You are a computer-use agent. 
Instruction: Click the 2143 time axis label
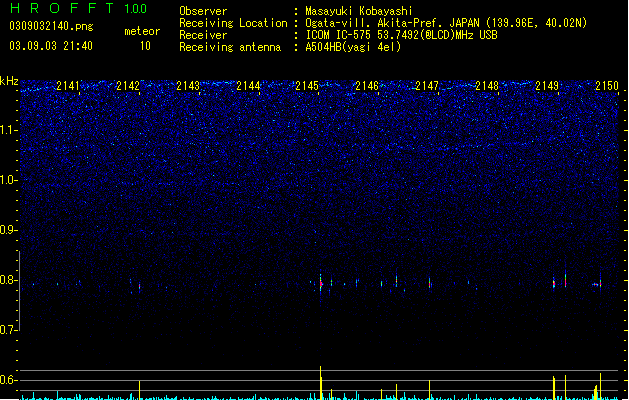pos(188,86)
